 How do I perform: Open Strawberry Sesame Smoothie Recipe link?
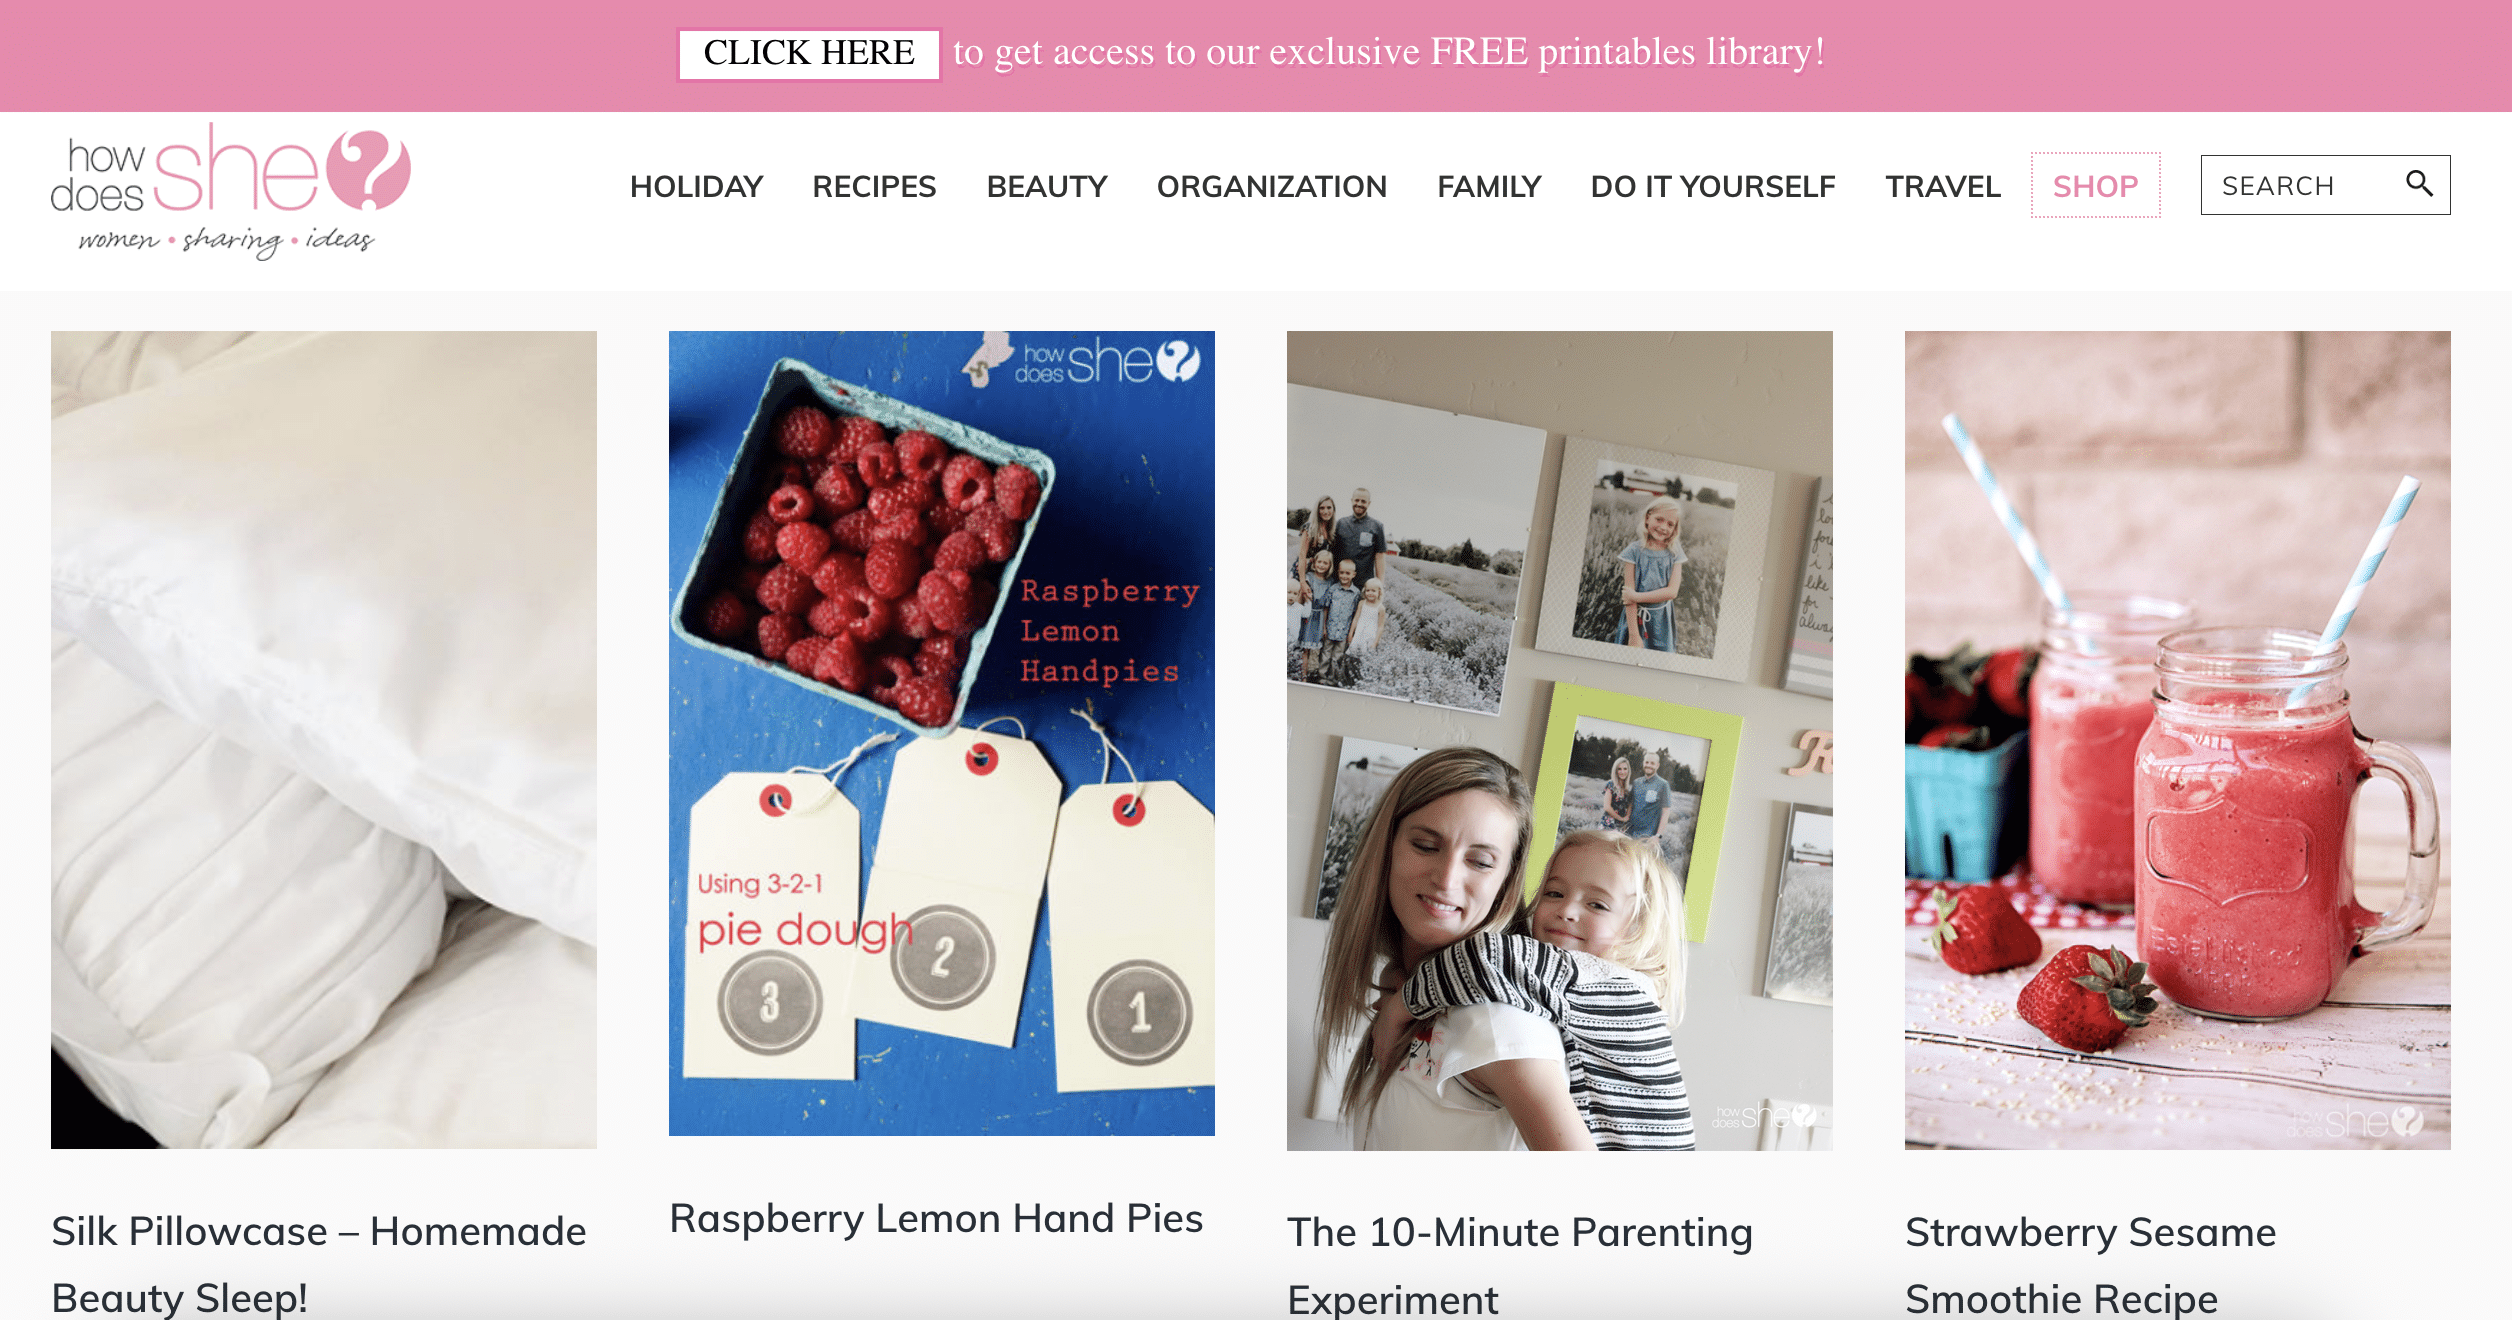[2090, 1265]
